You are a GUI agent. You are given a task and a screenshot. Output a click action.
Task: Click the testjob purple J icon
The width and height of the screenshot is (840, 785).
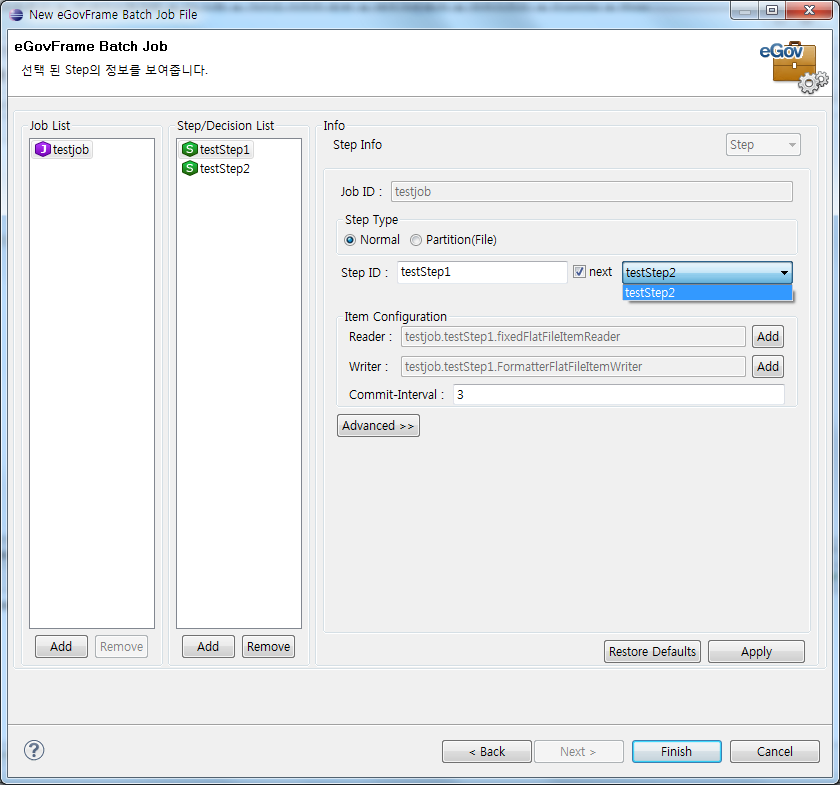click(x=42, y=149)
